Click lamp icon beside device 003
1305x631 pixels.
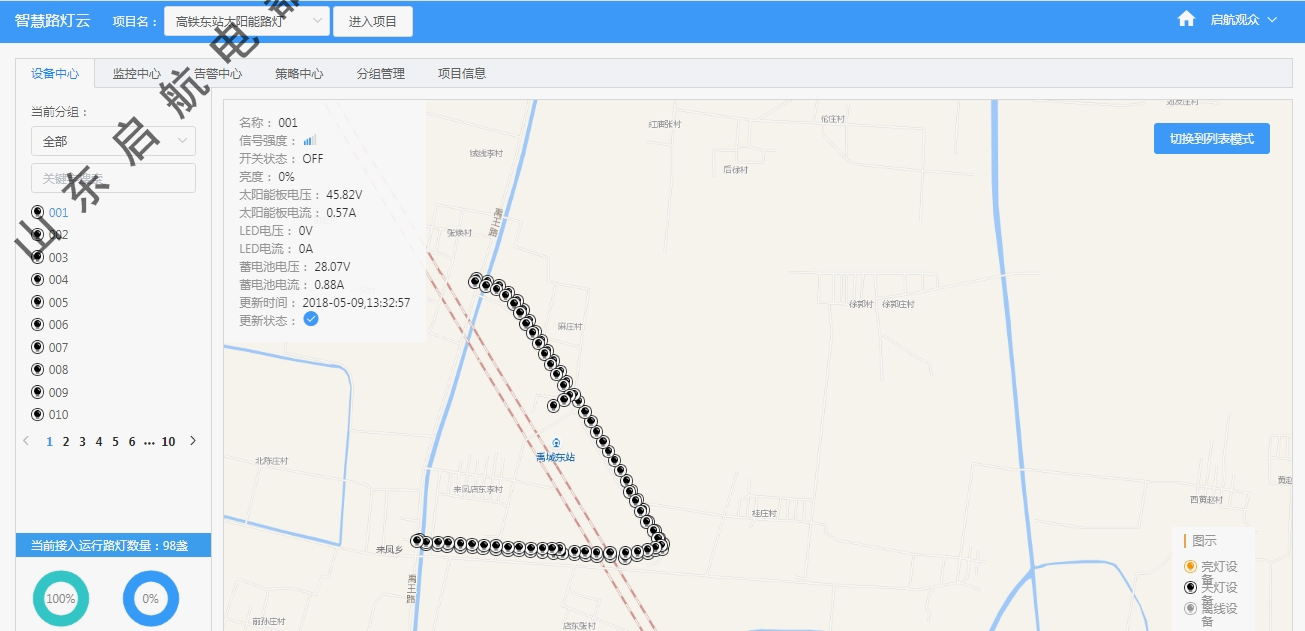pos(38,257)
